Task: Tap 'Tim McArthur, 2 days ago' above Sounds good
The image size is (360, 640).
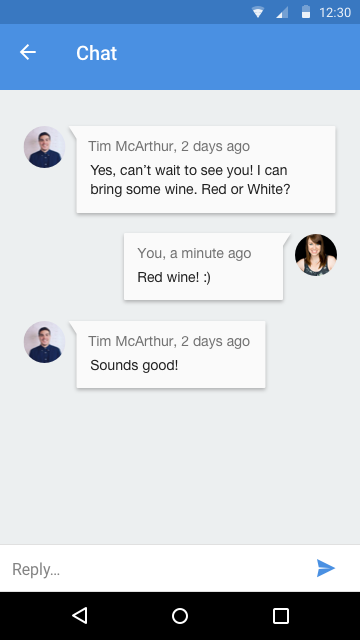Action: click(x=169, y=342)
